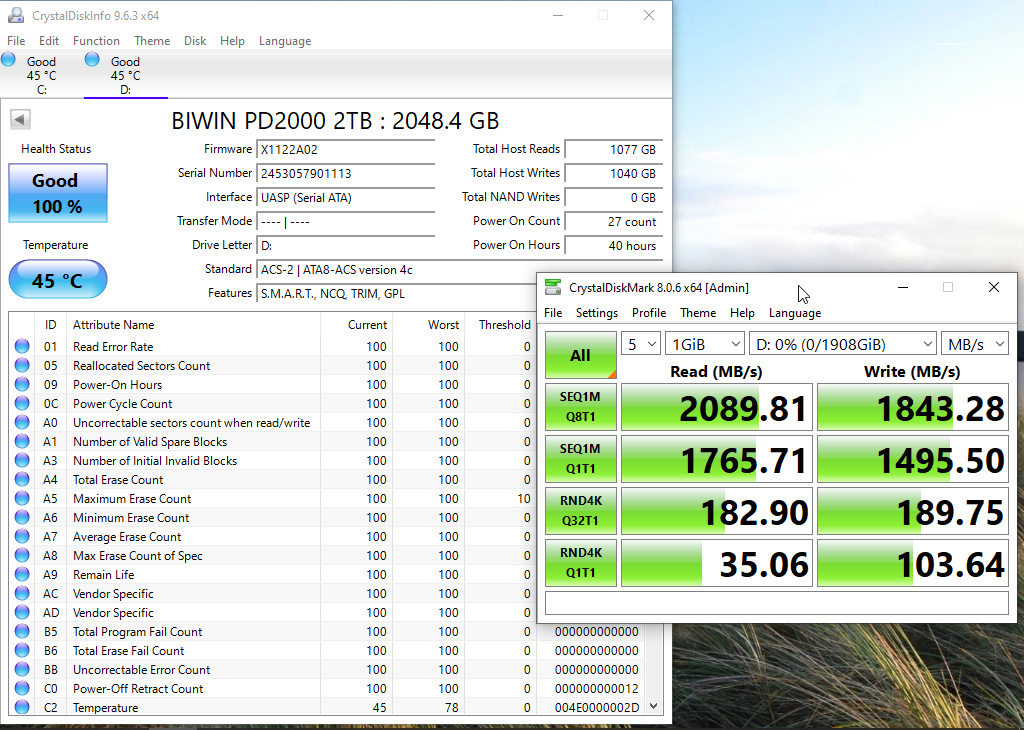Click the CrystalDiskInfo title bar app icon

tap(16, 16)
